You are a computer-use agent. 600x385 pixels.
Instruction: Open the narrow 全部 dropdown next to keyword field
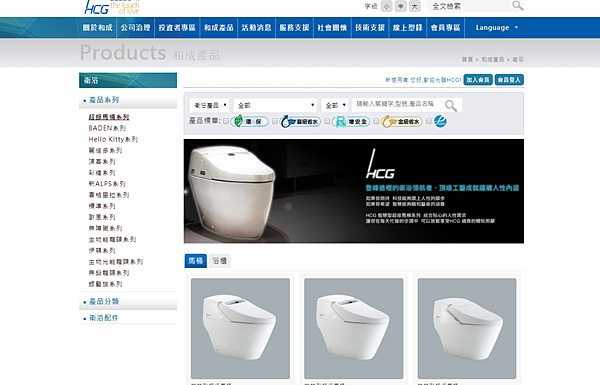click(x=335, y=105)
